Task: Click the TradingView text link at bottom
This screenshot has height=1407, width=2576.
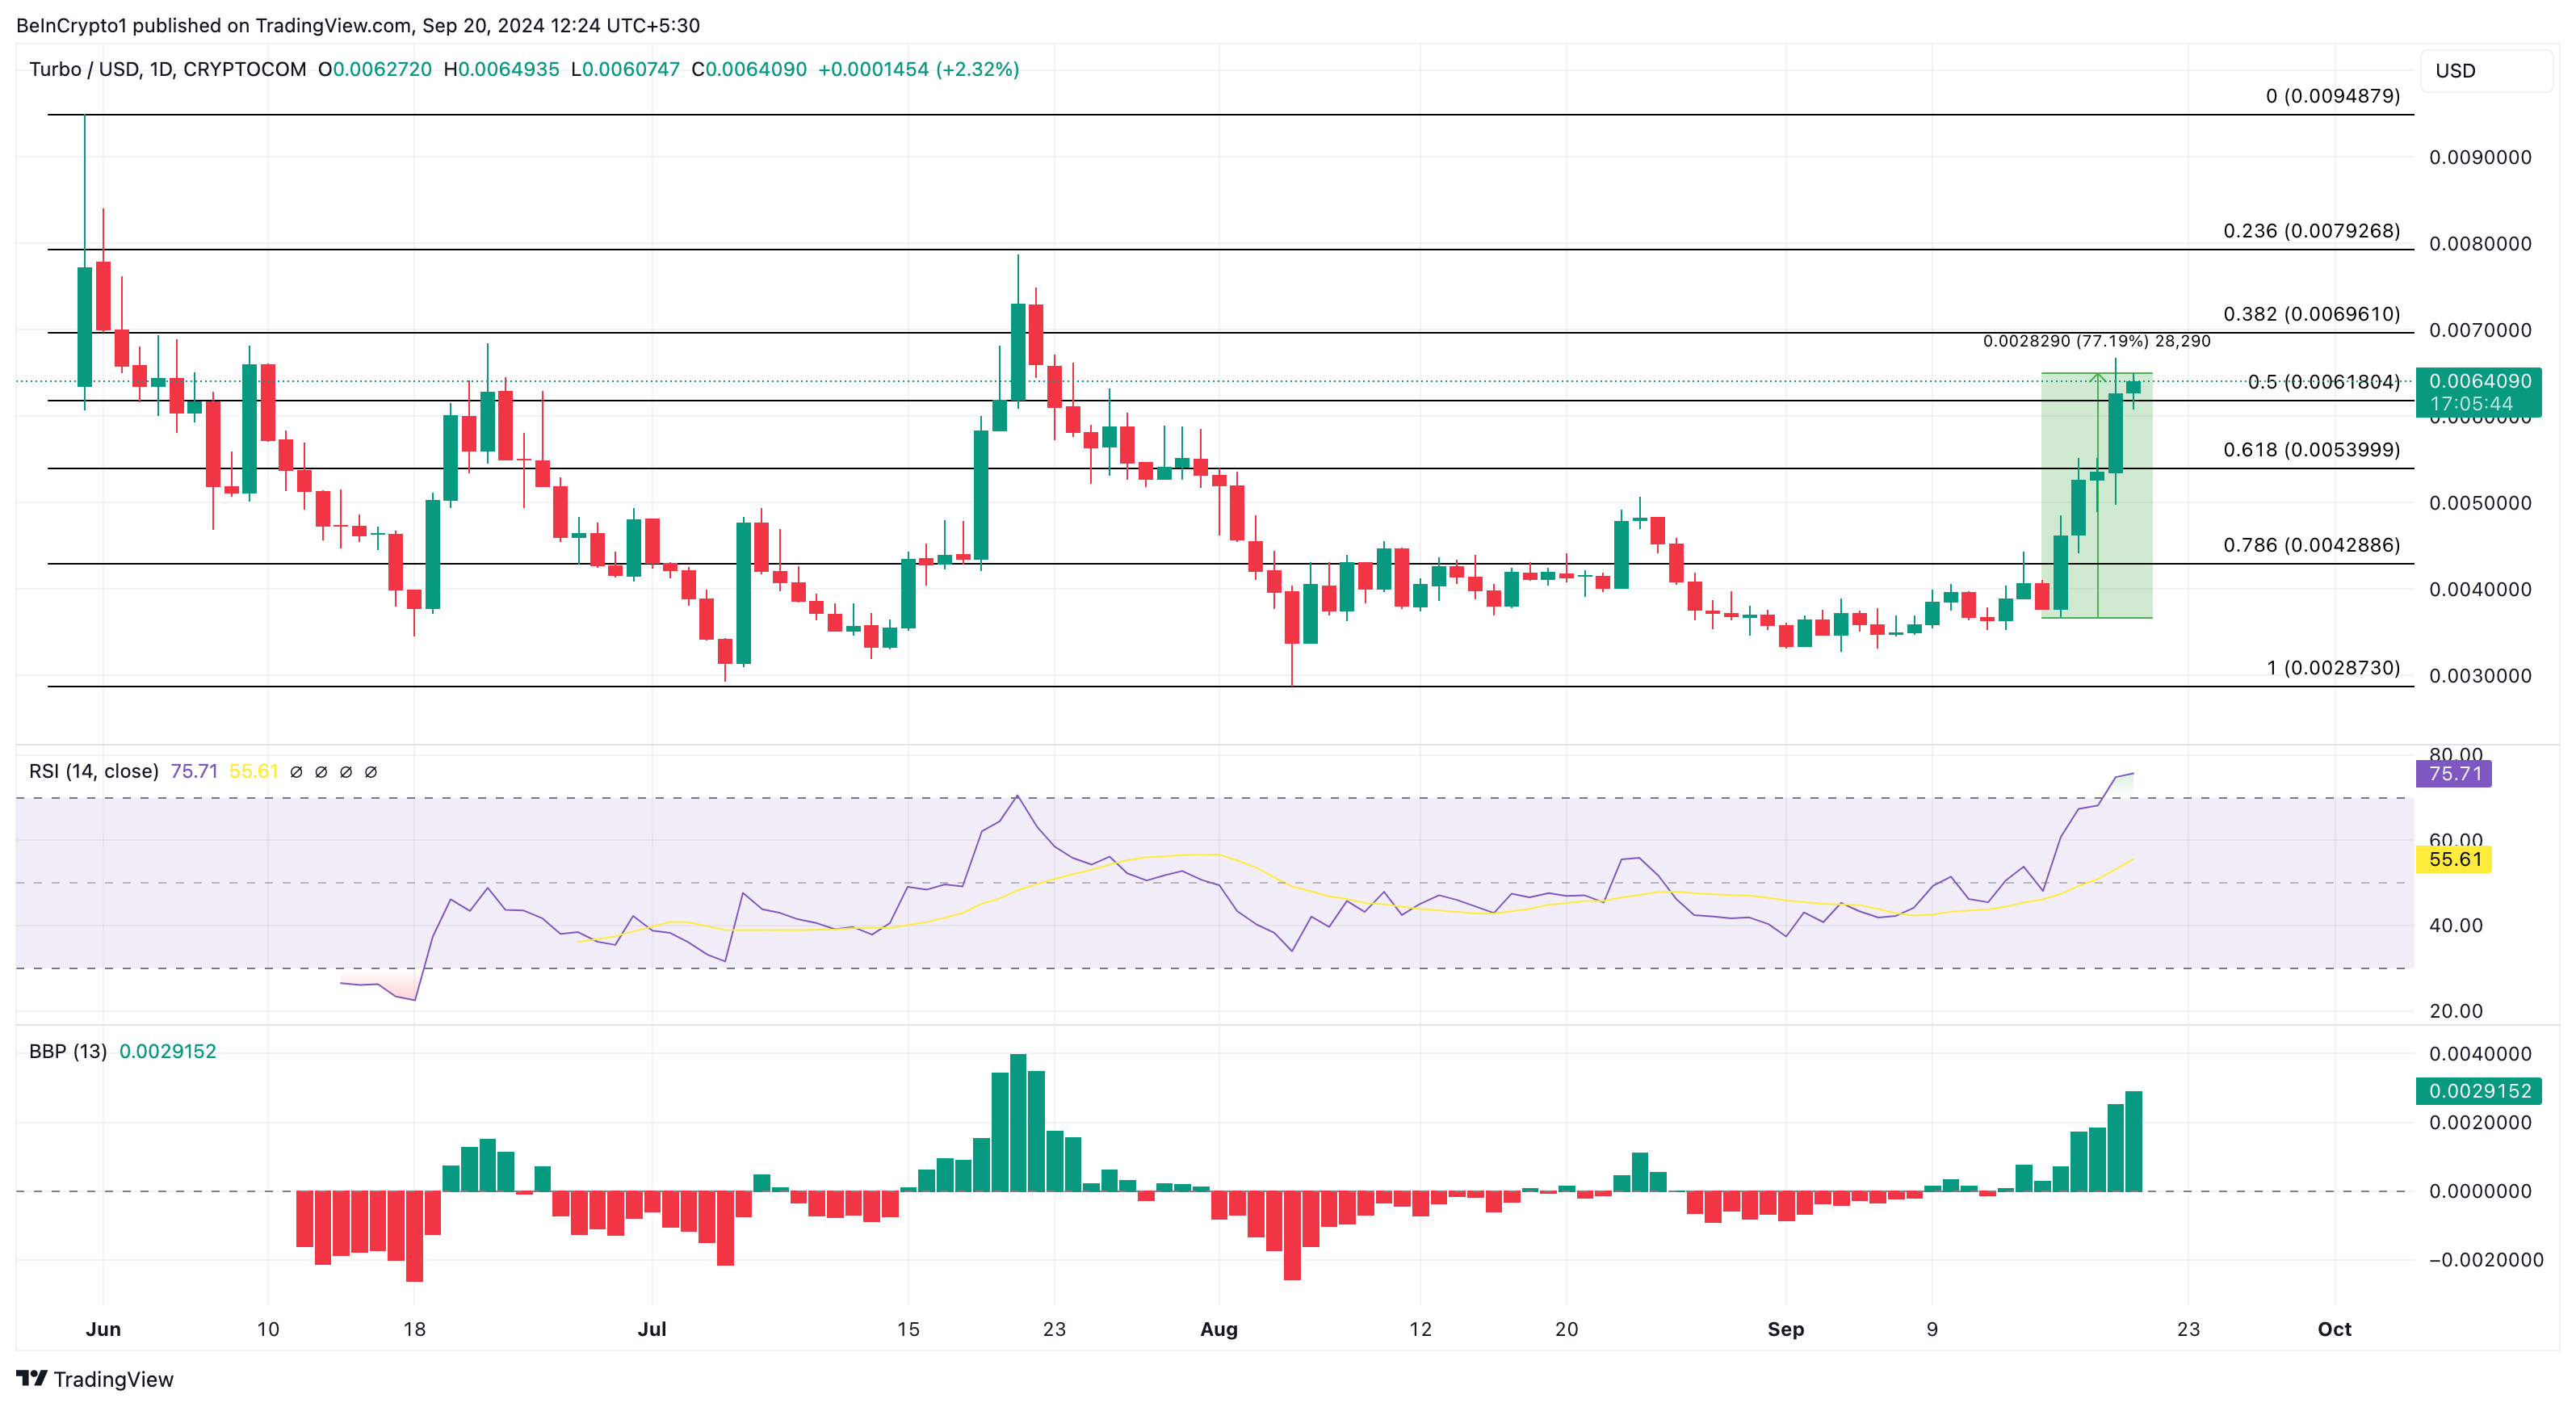Action: [113, 1379]
